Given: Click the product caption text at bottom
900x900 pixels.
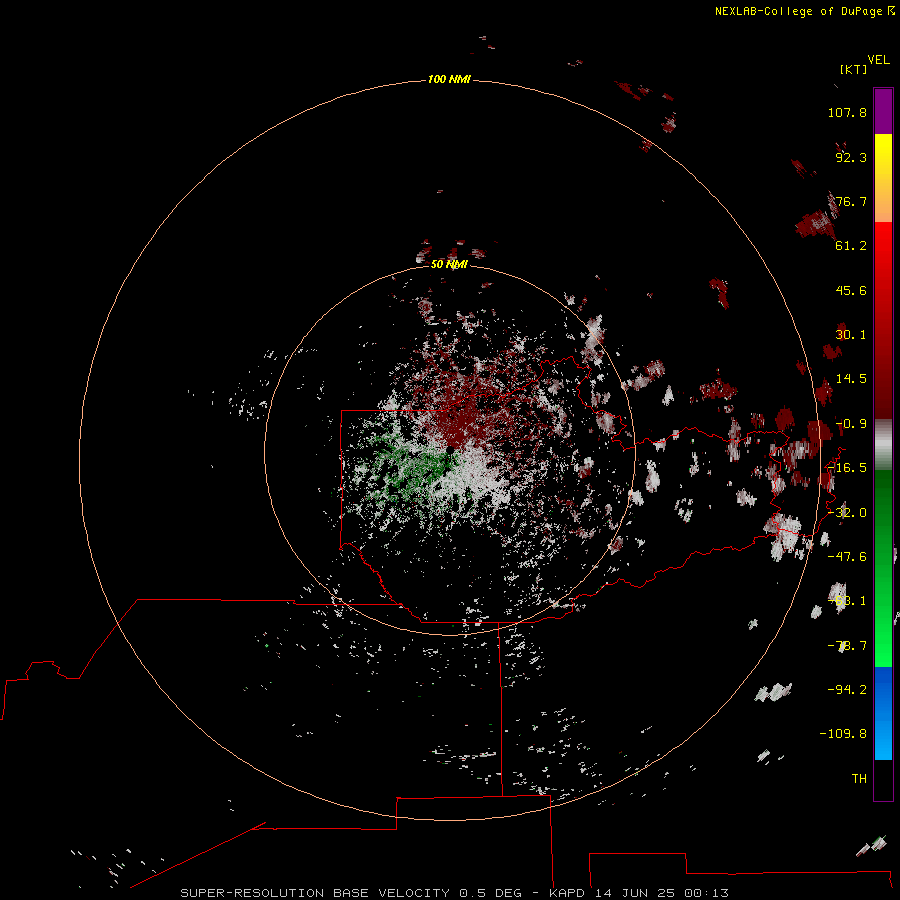Looking at the screenshot, I should pos(454,893).
